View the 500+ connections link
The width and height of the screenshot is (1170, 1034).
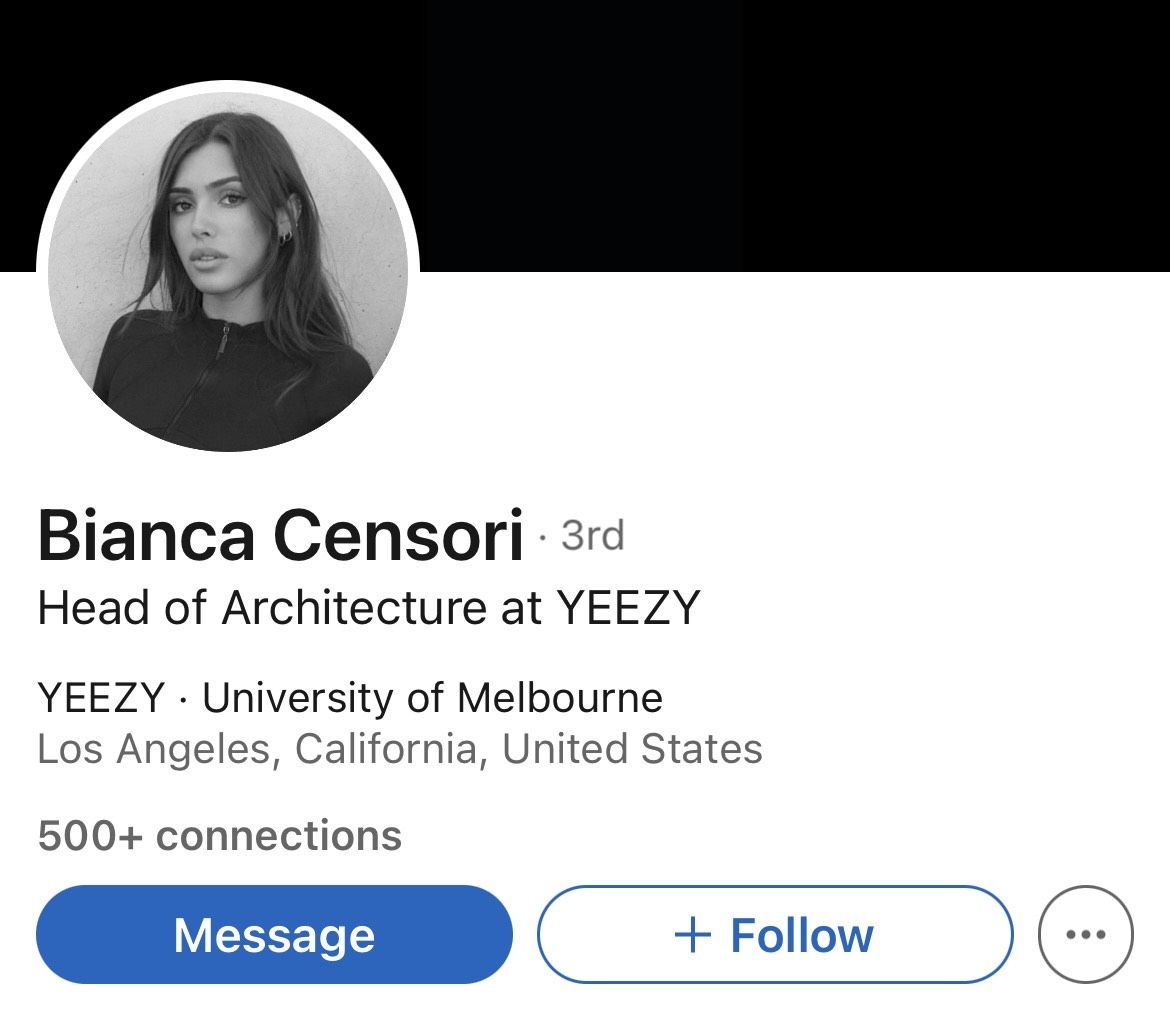tap(219, 836)
